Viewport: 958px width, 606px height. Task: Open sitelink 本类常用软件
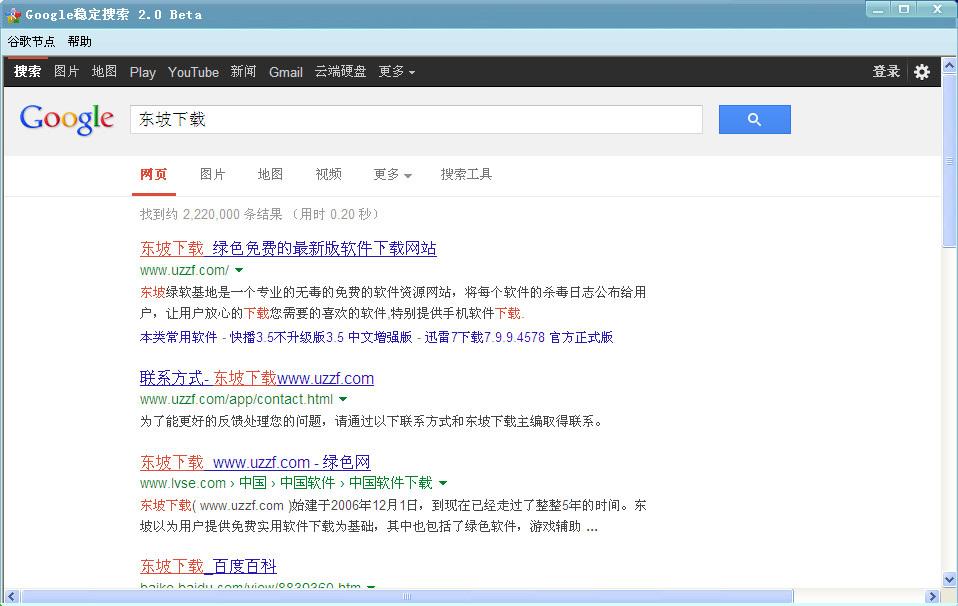(x=178, y=337)
